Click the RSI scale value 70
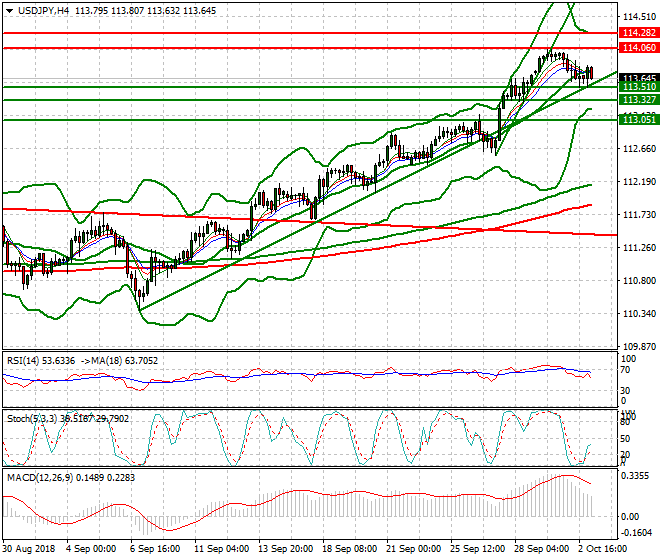The image size is (660, 560). click(x=625, y=370)
